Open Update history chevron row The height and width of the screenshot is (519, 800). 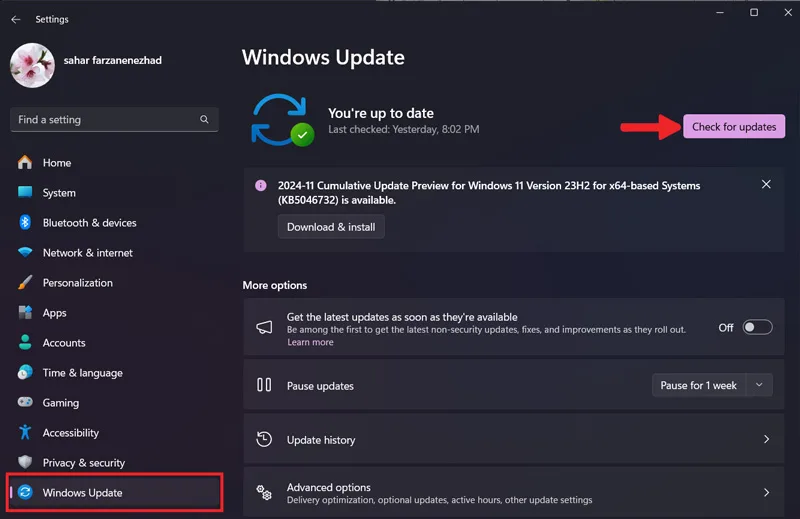(514, 439)
